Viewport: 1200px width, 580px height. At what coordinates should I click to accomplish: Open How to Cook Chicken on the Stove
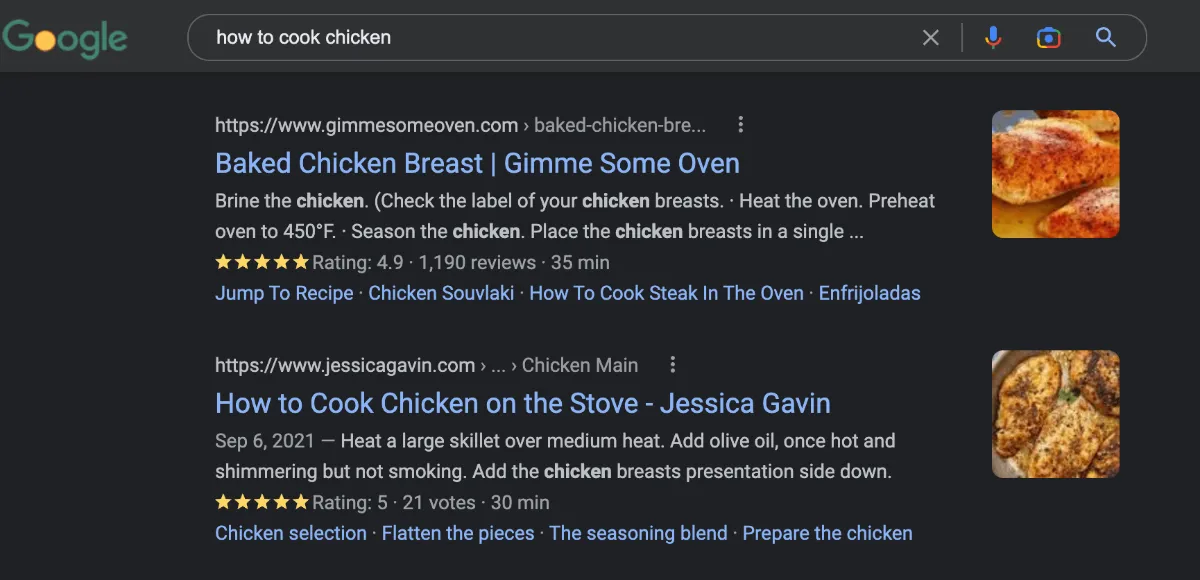pyautogui.click(x=522, y=403)
